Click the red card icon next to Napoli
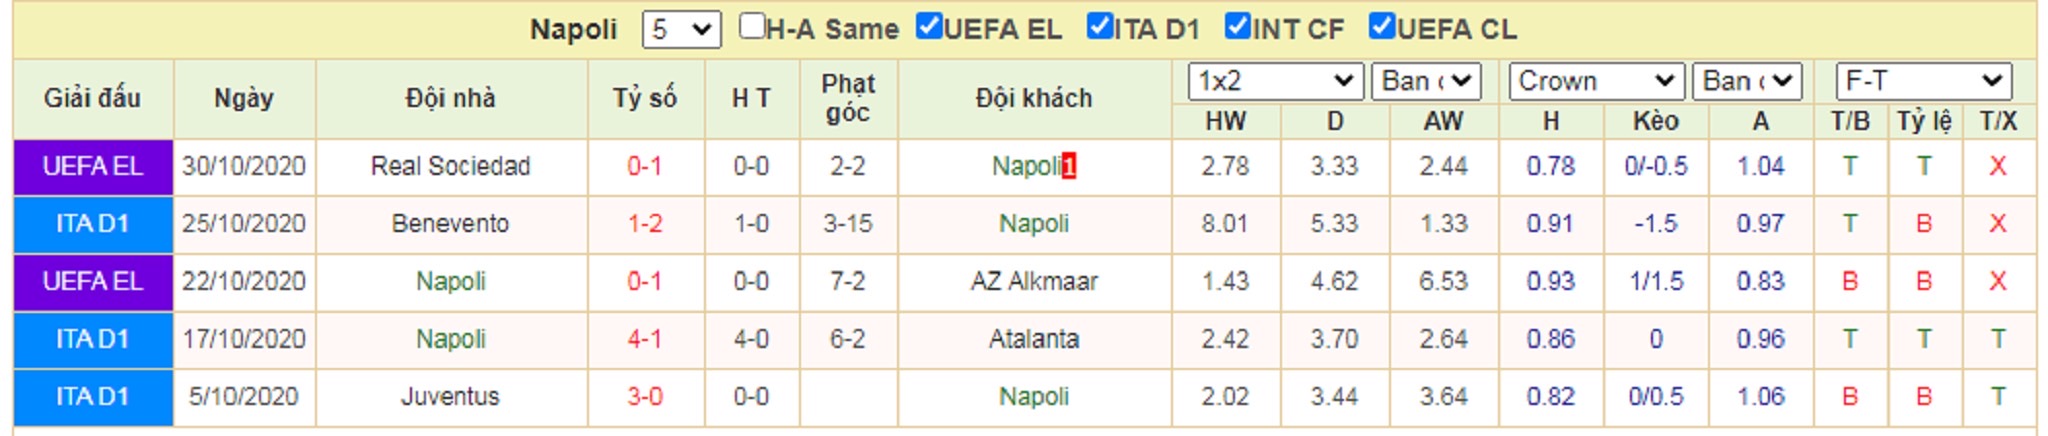Image resolution: width=2048 pixels, height=436 pixels. 1069,166
